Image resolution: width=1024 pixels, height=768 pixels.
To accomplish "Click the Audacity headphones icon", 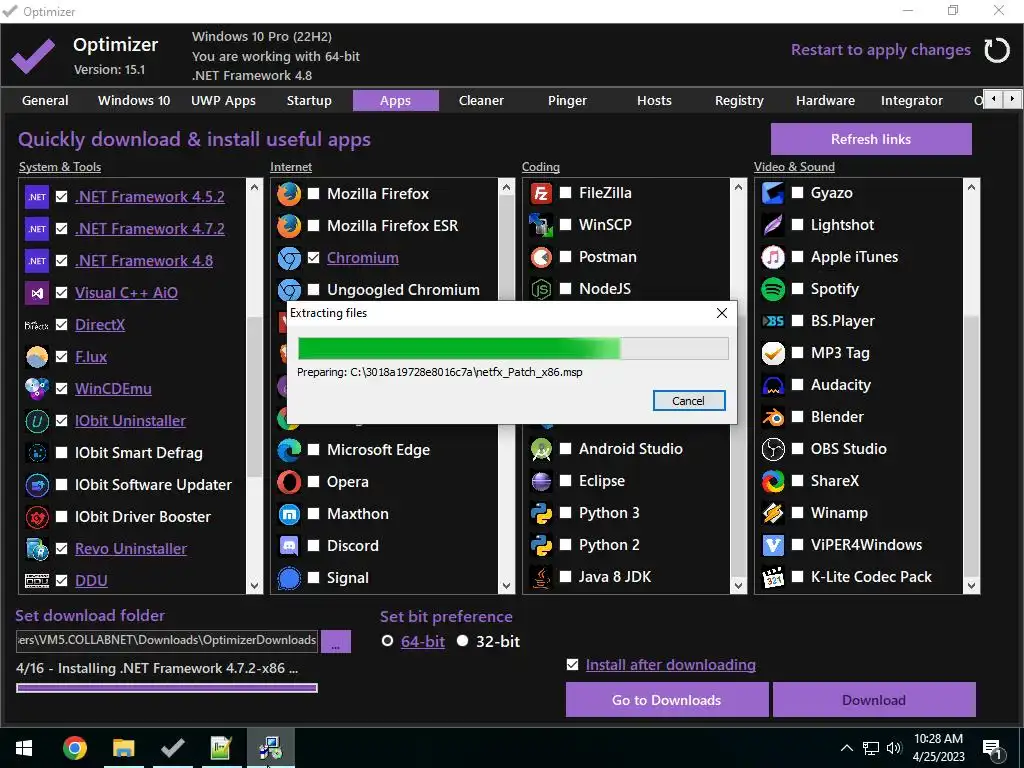I will tap(773, 385).
